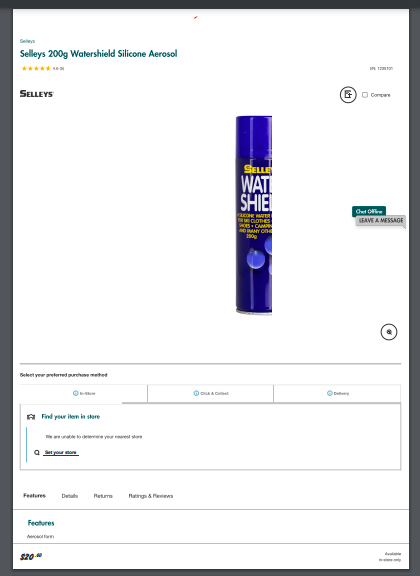
Task: Open the Details section tab
Action: coord(70,496)
